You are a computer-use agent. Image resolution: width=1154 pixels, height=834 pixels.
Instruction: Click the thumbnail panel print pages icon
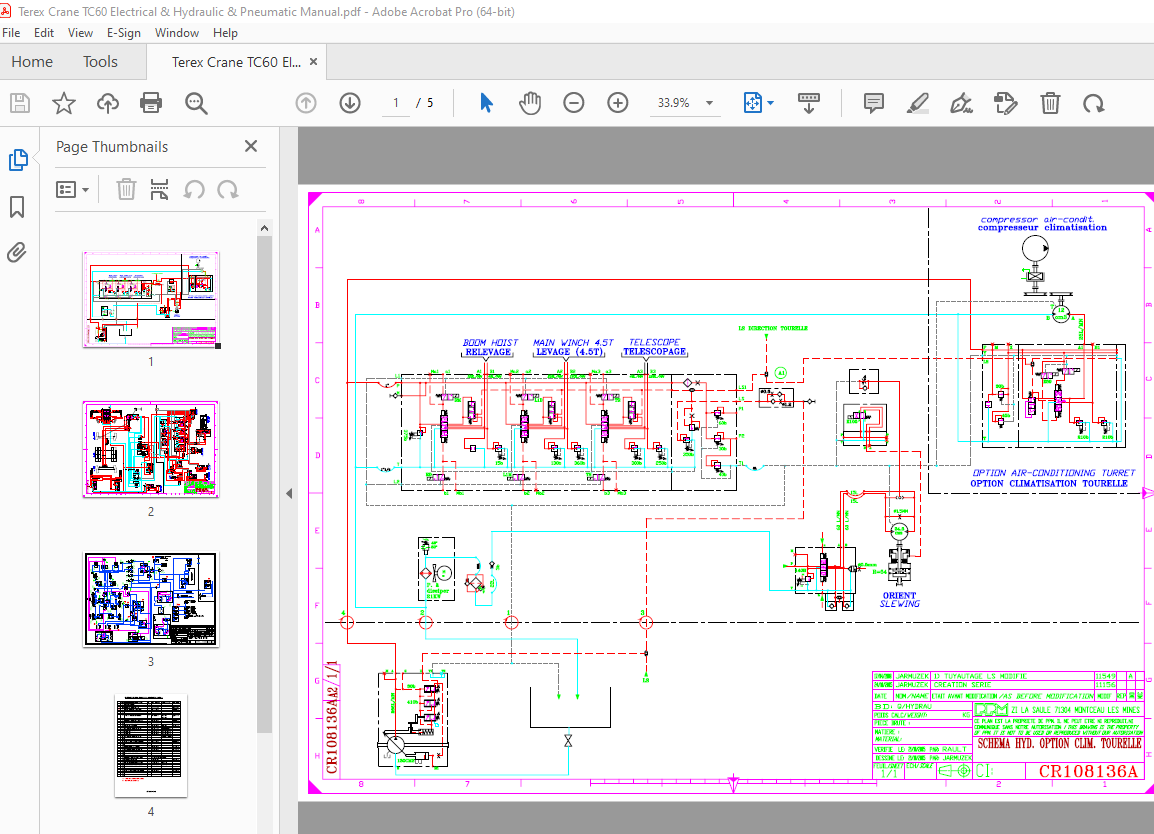tap(159, 190)
